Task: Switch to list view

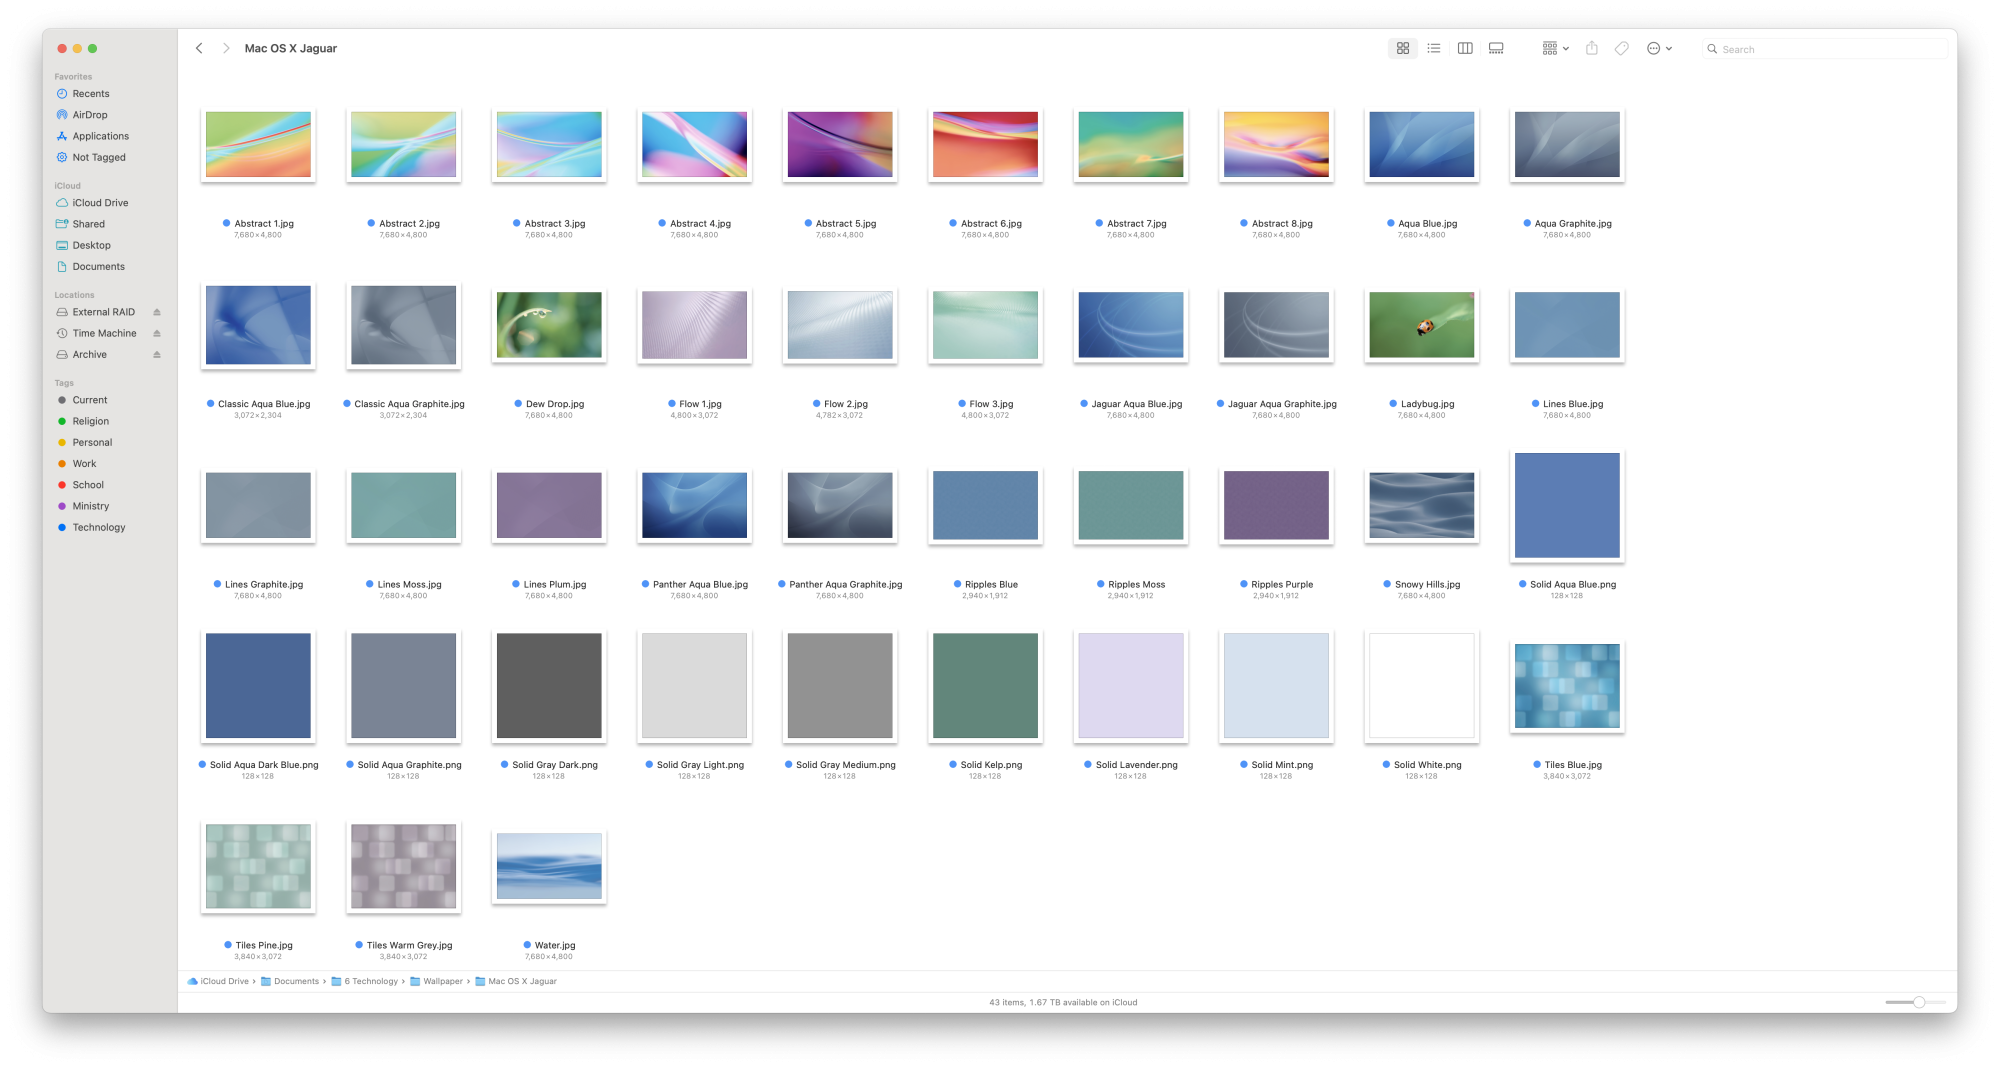Action: pos(1434,48)
